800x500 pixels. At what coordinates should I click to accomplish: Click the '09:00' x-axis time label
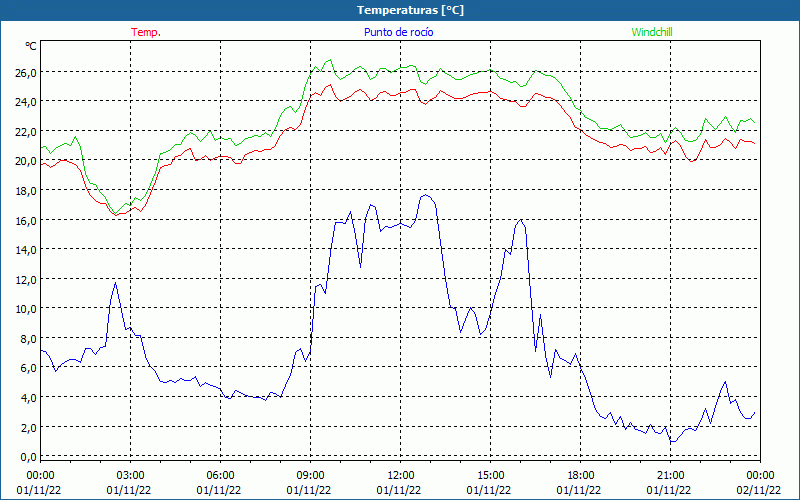click(310, 476)
